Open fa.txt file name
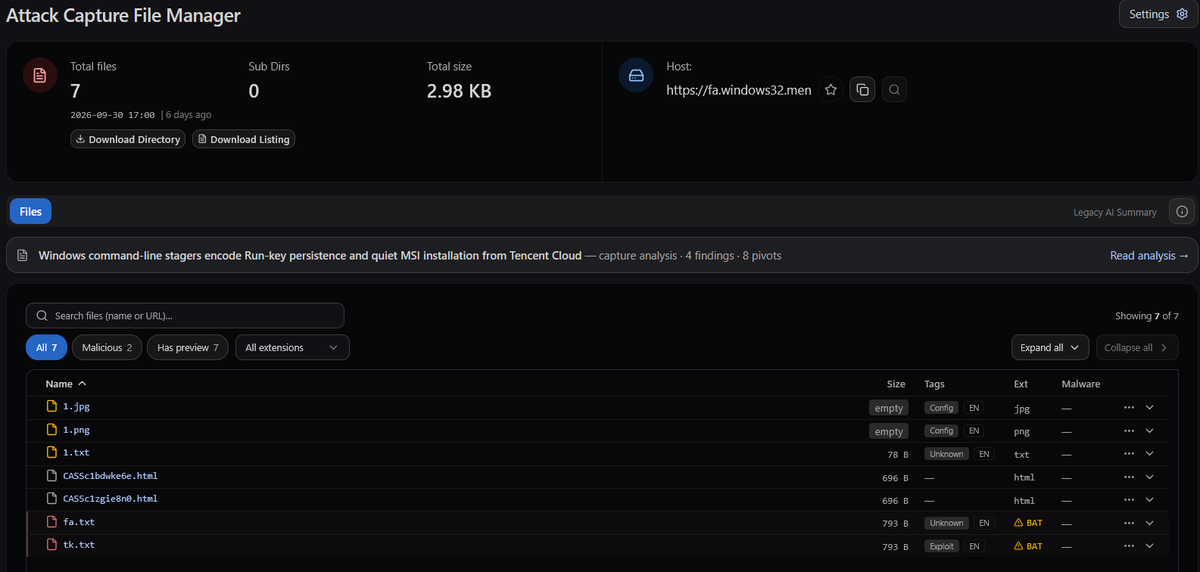The width and height of the screenshot is (1200, 572). pos(79,521)
